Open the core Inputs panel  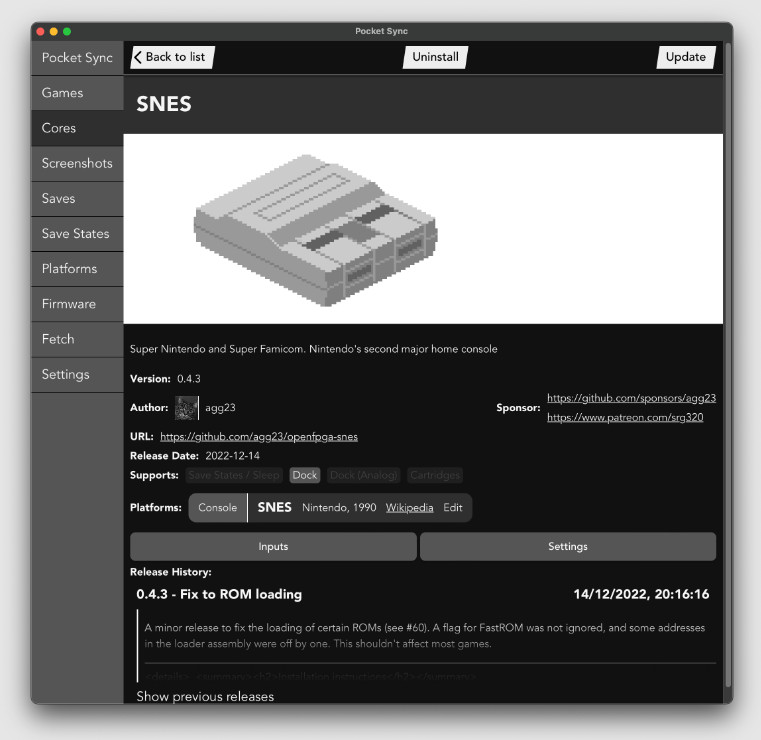coord(273,546)
